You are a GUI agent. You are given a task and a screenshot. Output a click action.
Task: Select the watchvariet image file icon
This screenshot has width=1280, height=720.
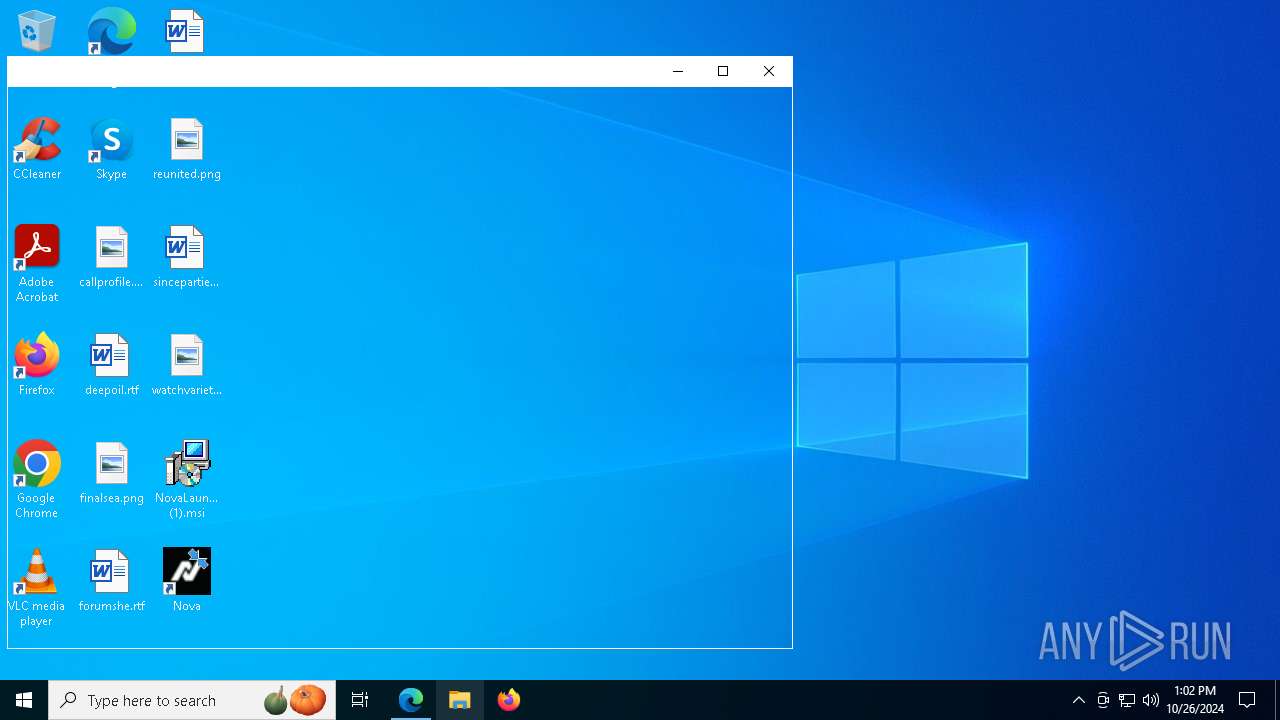click(186, 364)
